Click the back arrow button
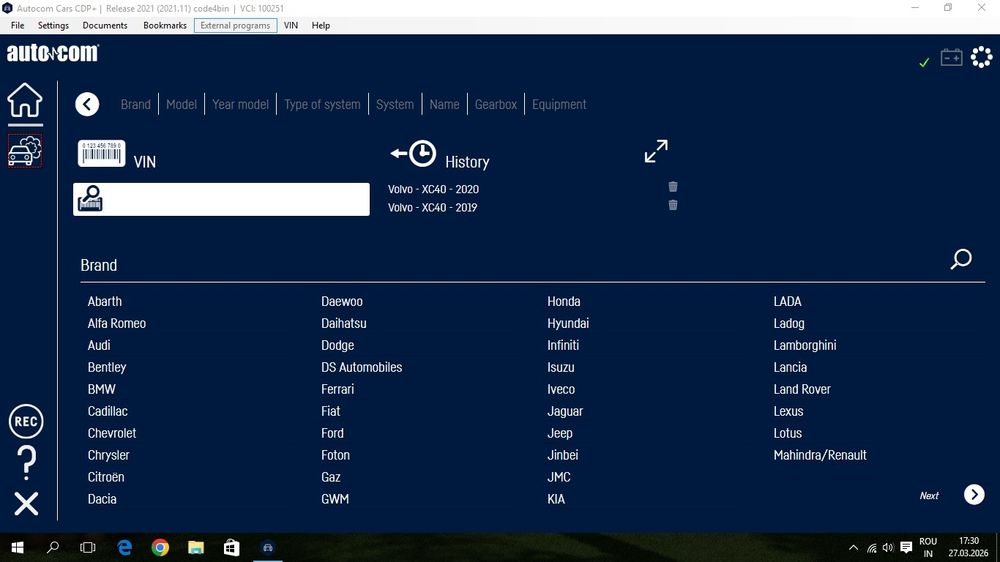This screenshot has width=1000, height=562. (x=87, y=104)
